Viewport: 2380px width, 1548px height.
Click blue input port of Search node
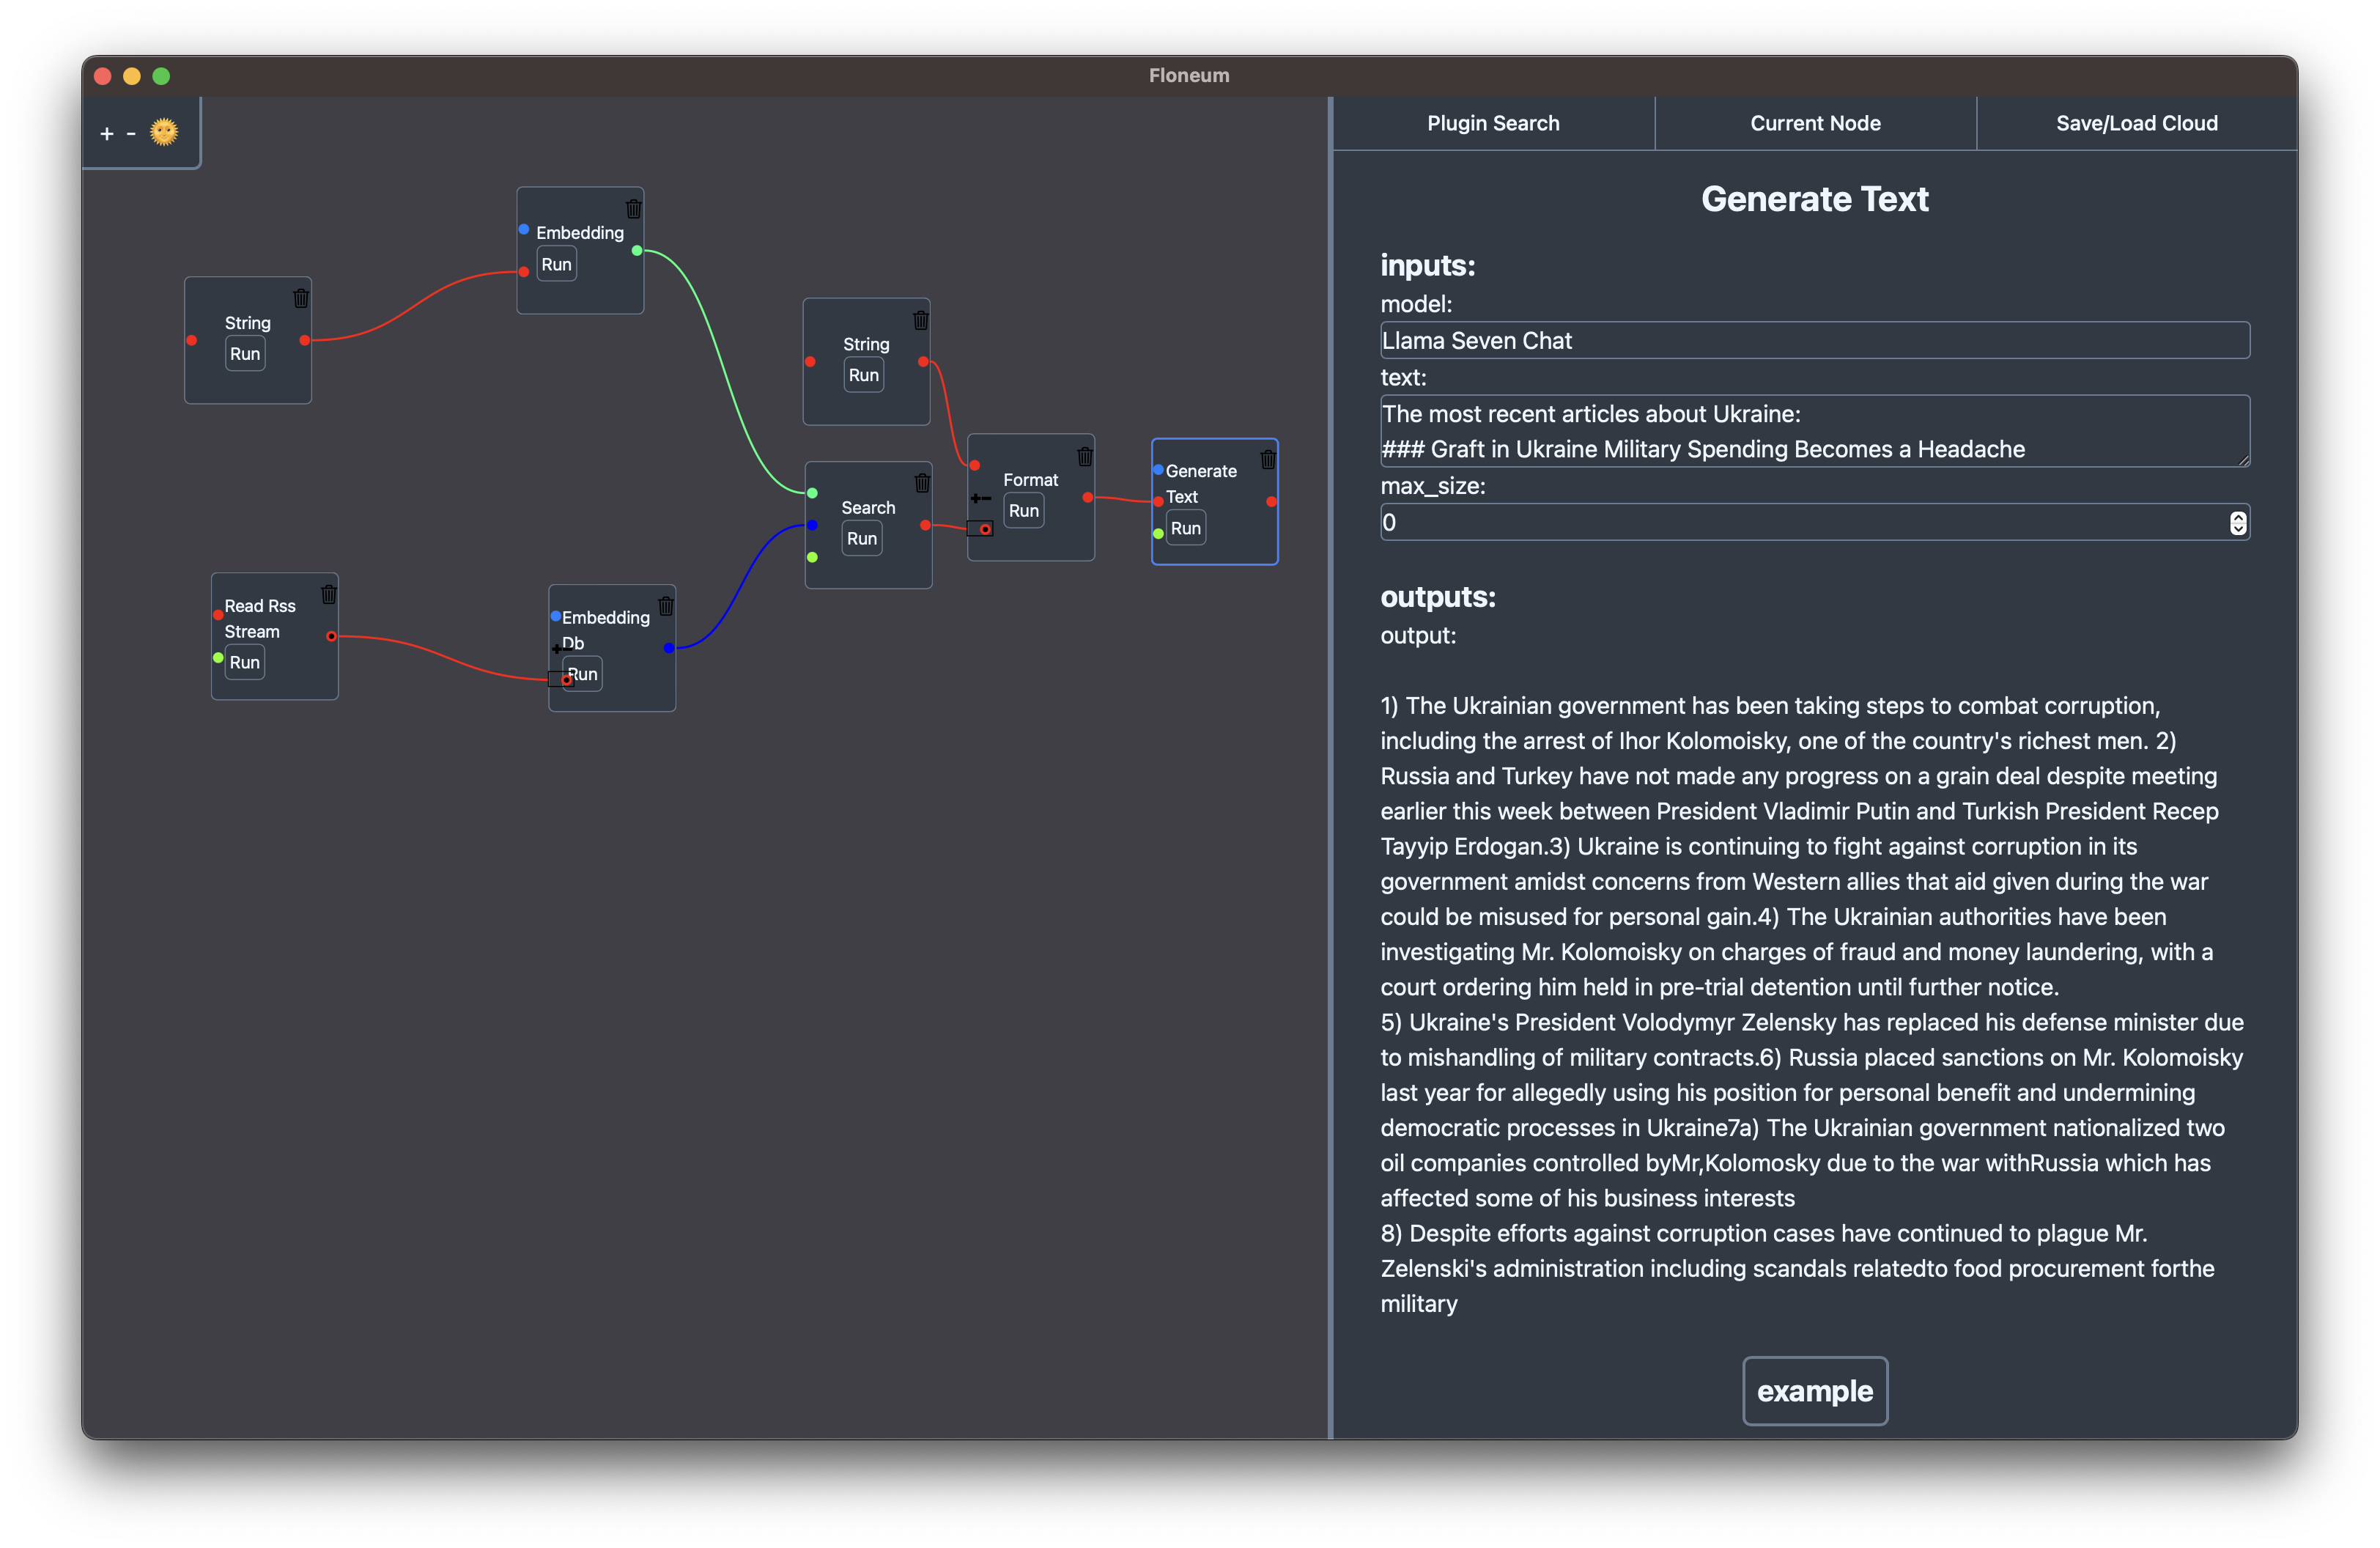813,525
